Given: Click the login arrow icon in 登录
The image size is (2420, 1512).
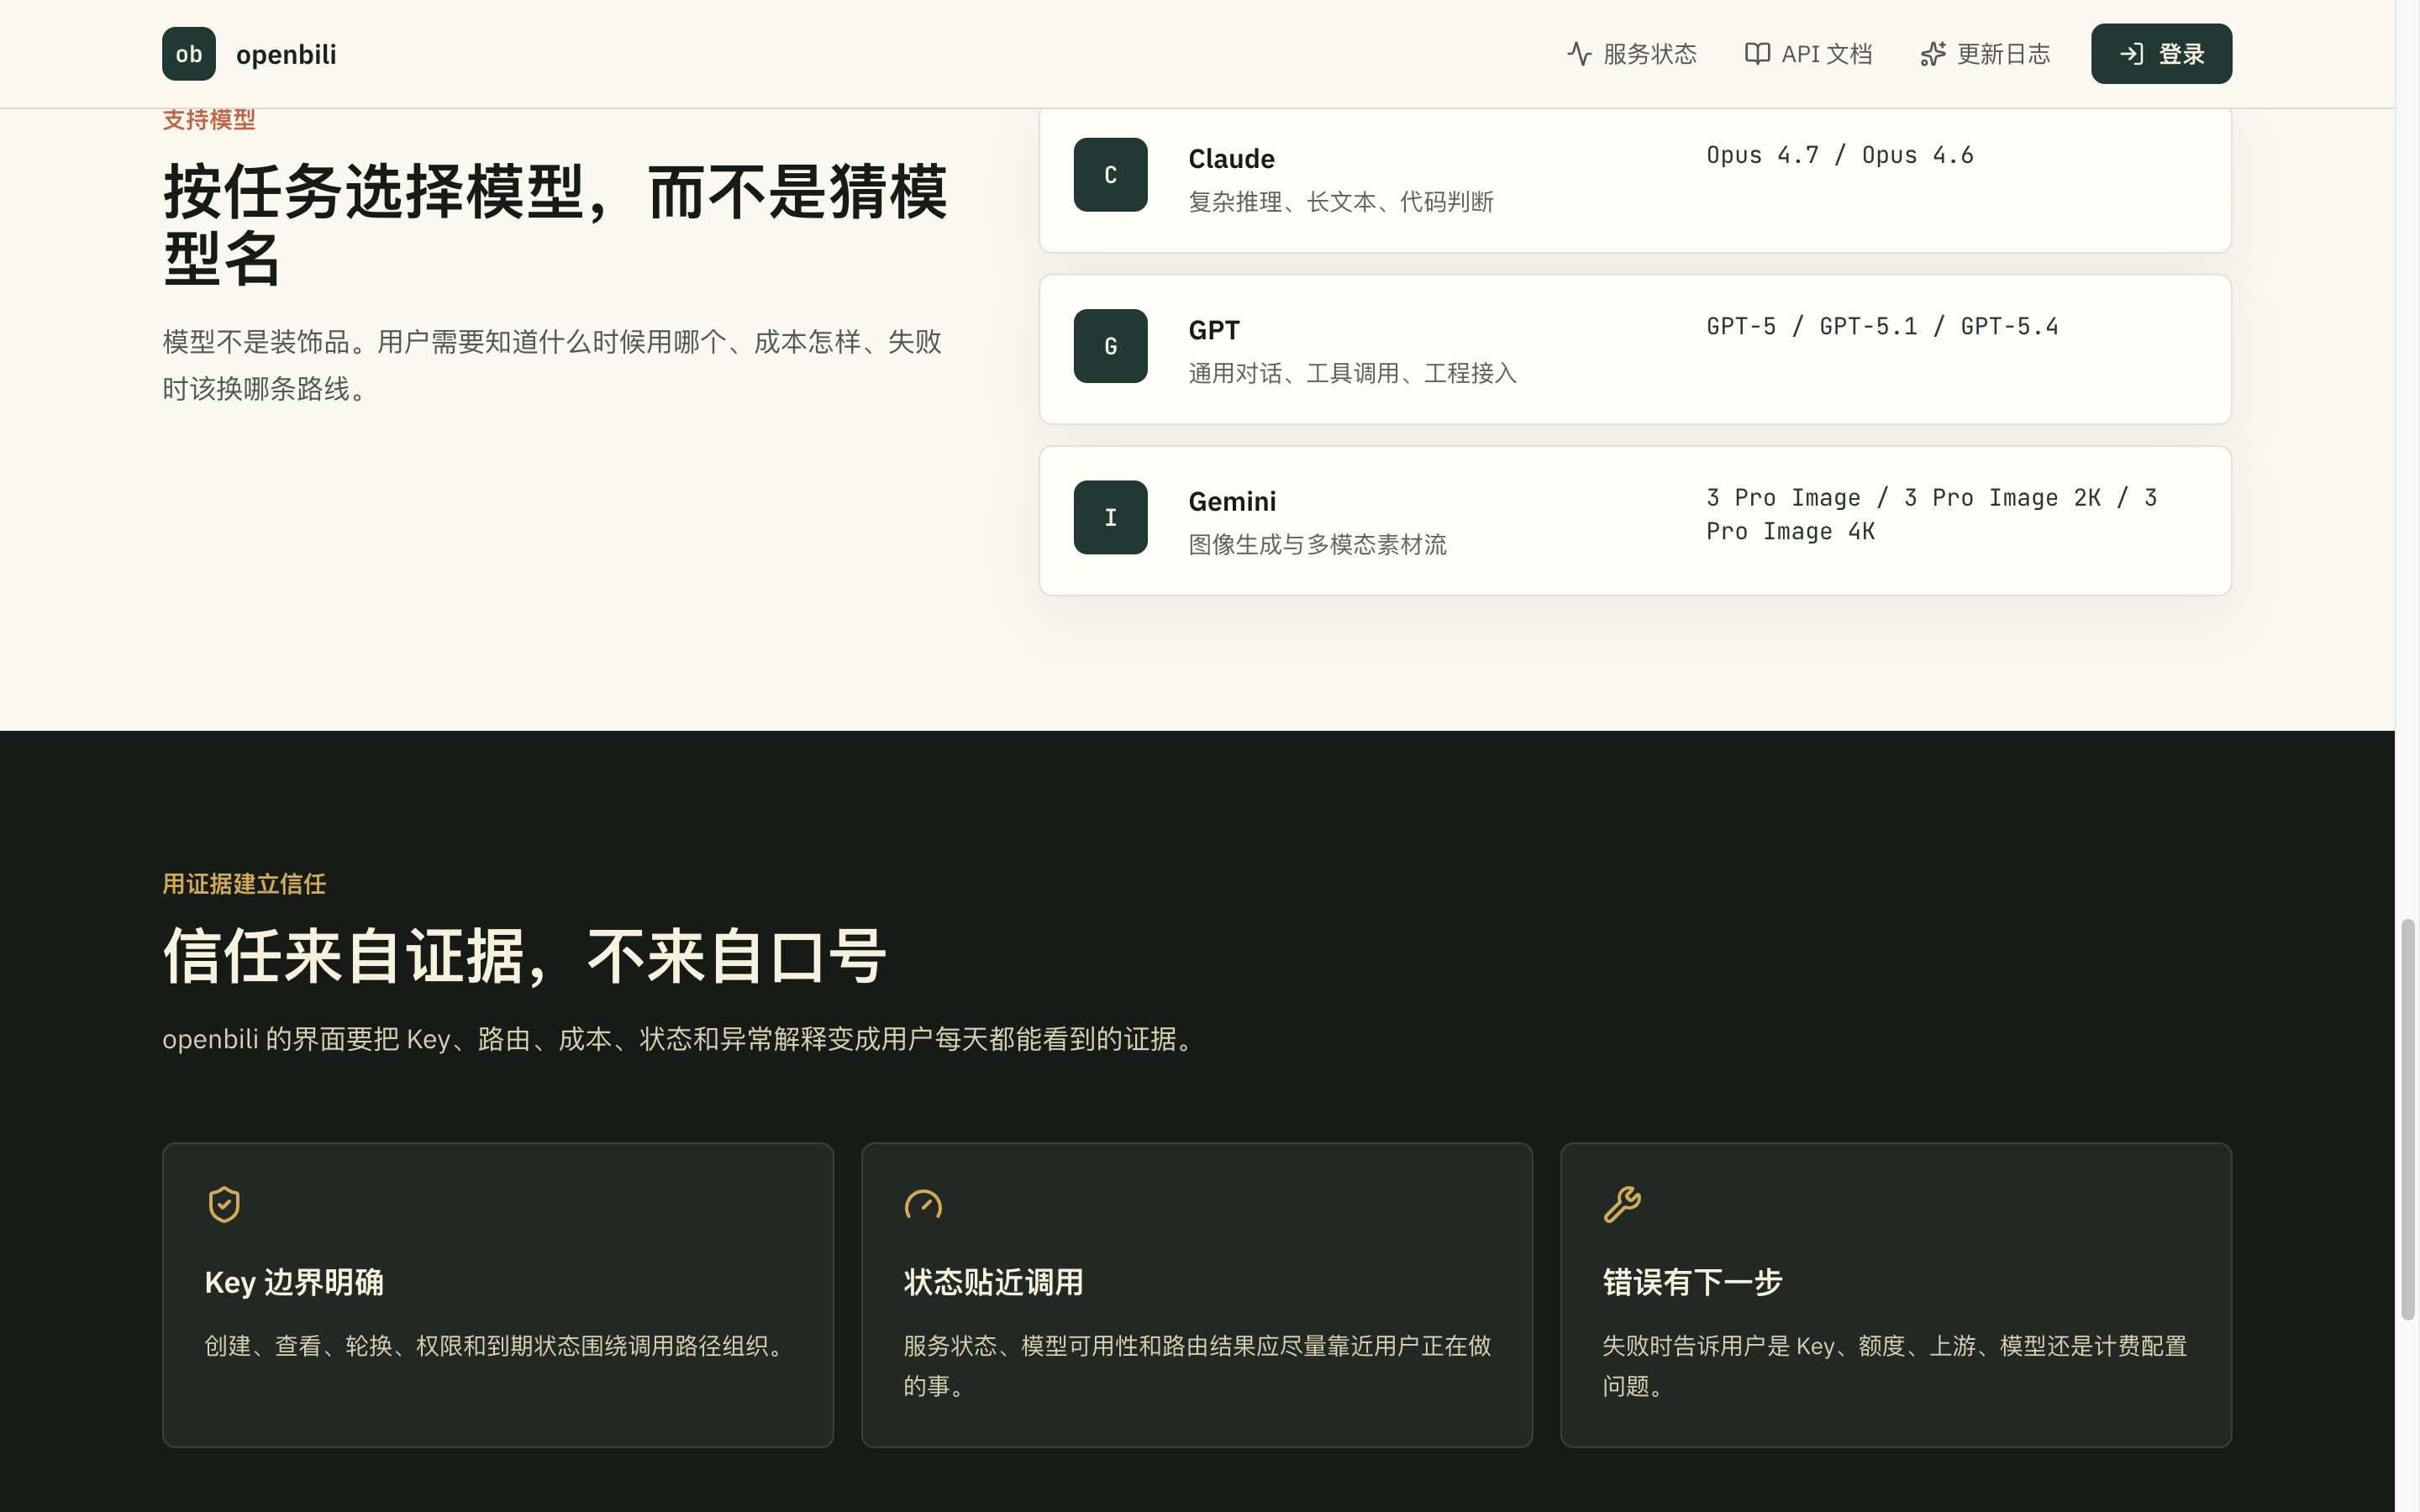Looking at the screenshot, I should point(2131,54).
